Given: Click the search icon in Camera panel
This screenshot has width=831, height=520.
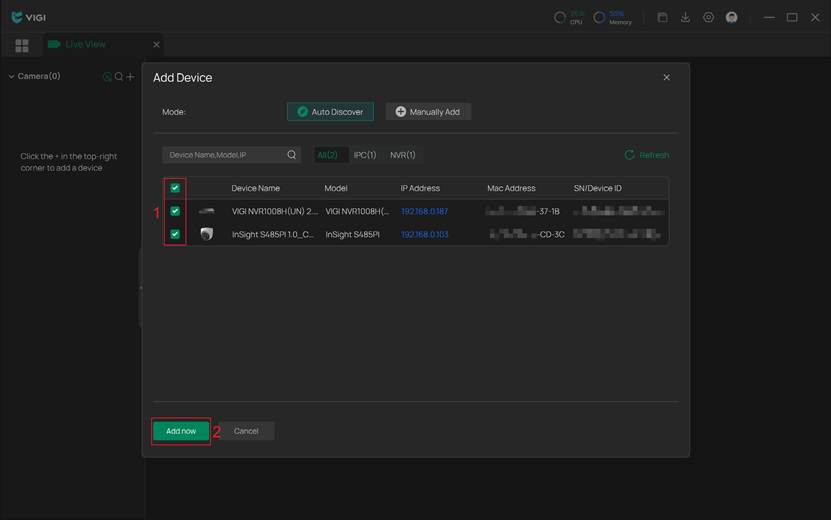Looking at the screenshot, I should click(x=119, y=77).
